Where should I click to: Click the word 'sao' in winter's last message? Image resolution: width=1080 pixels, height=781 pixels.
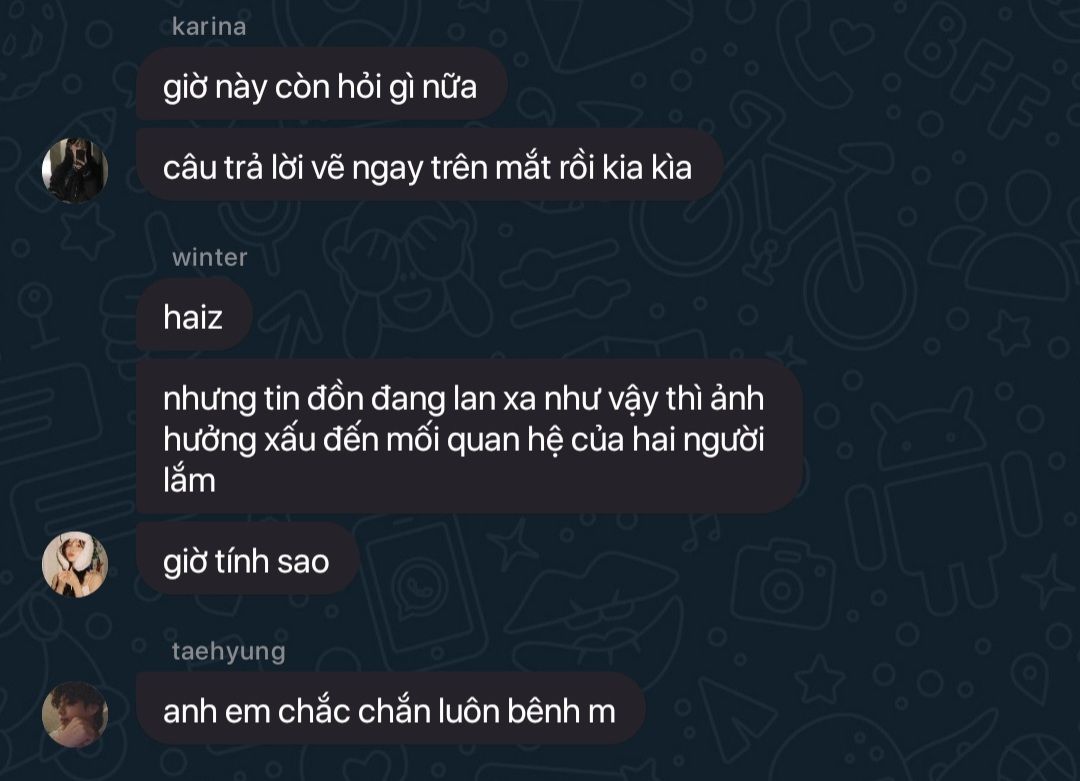[302, 561]
